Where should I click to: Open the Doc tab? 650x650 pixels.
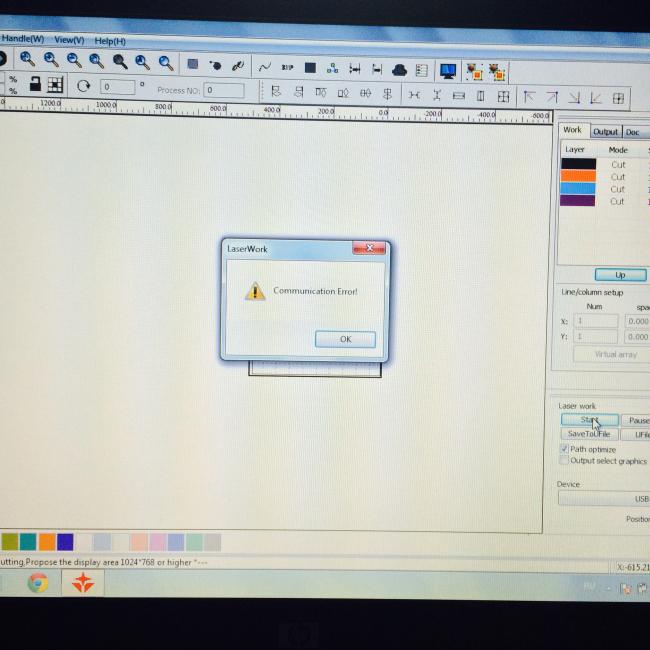633,132
